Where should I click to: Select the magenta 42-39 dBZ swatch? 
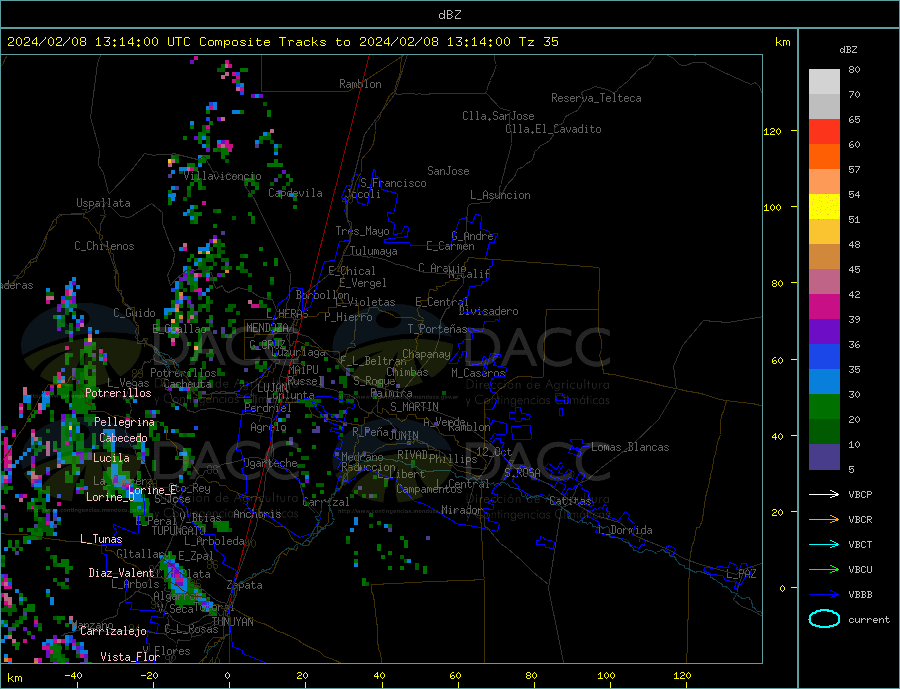tap(824, 307)
